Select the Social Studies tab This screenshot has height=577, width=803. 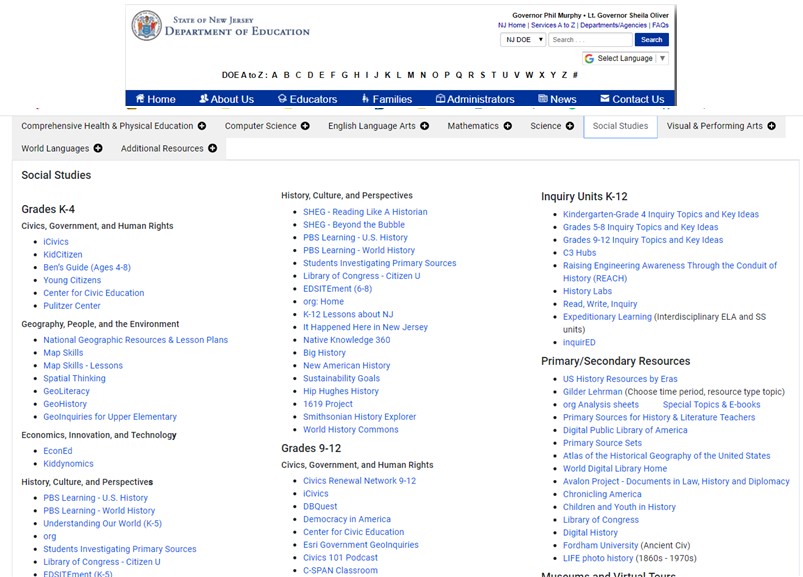(620, 126)
